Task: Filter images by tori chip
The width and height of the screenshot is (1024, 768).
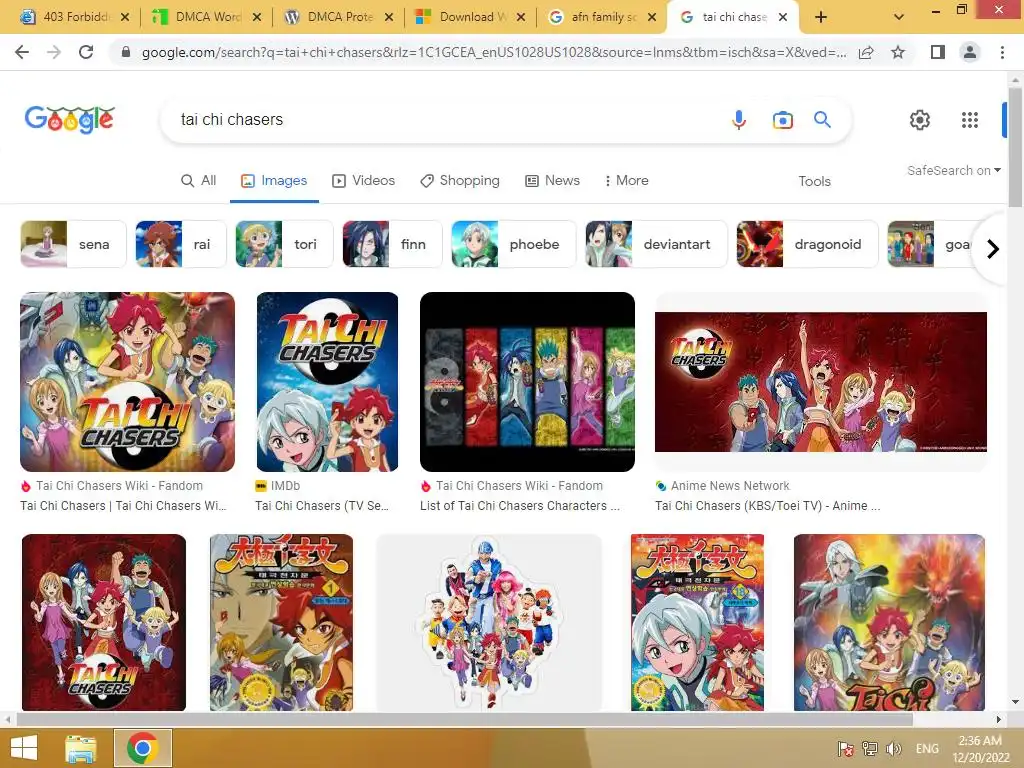Action: tap(285, 244)
